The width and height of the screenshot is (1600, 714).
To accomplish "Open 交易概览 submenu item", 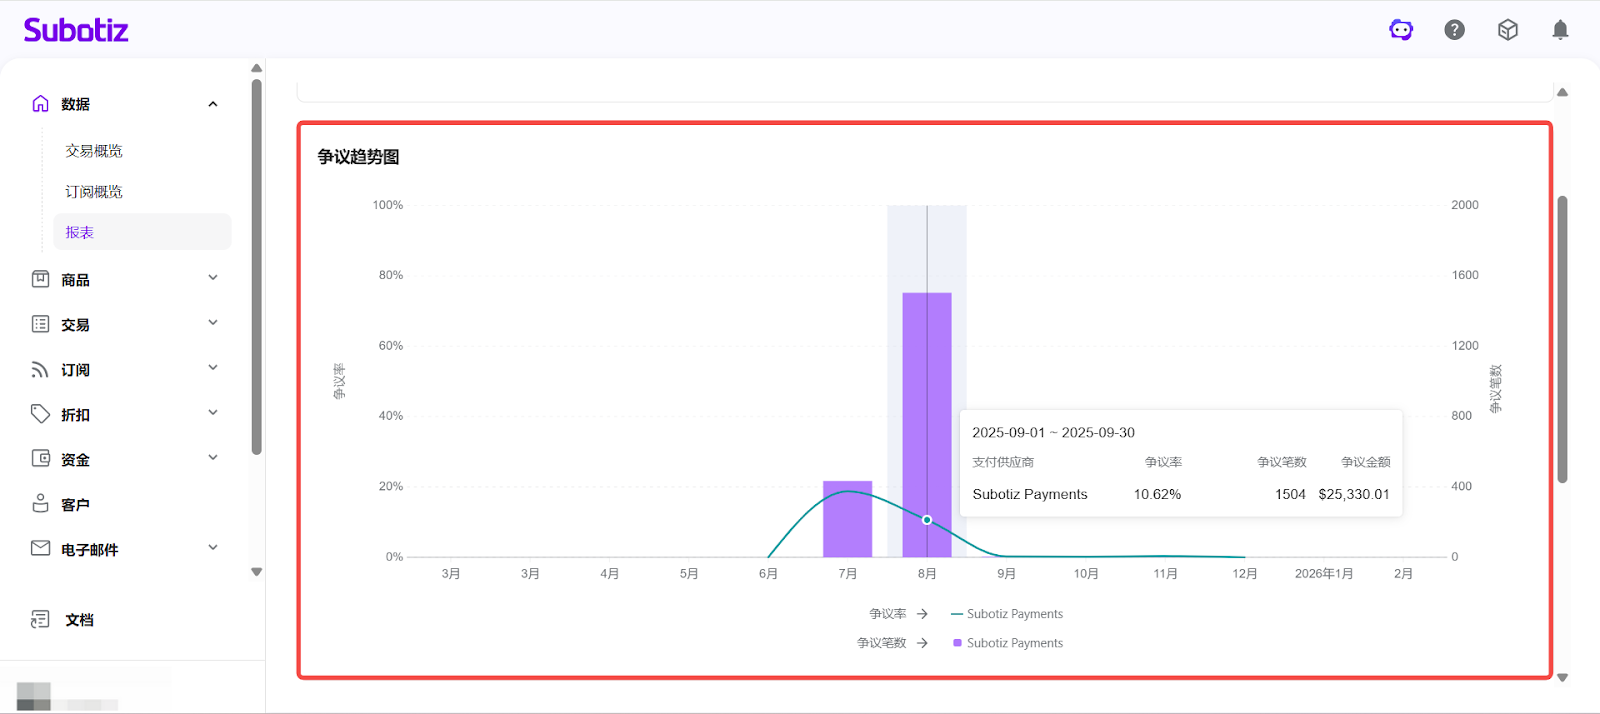I will (x=94, y=151).
